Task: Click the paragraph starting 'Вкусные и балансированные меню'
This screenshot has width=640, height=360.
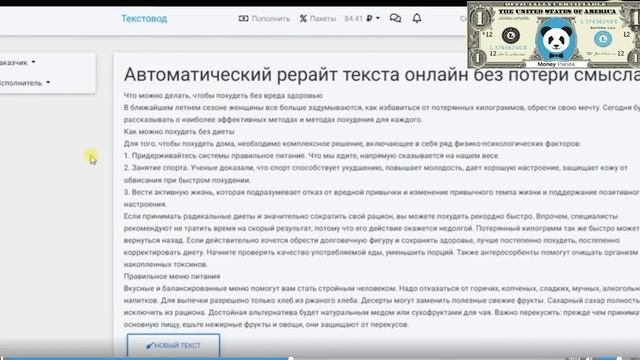Action: (x=382, y=306)
